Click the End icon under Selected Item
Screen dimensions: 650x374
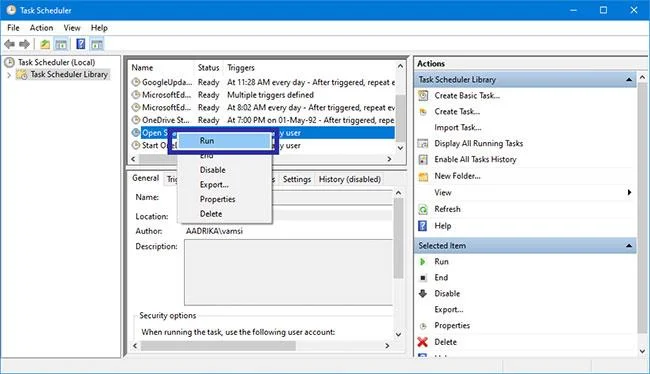click(x=423, y=278)
